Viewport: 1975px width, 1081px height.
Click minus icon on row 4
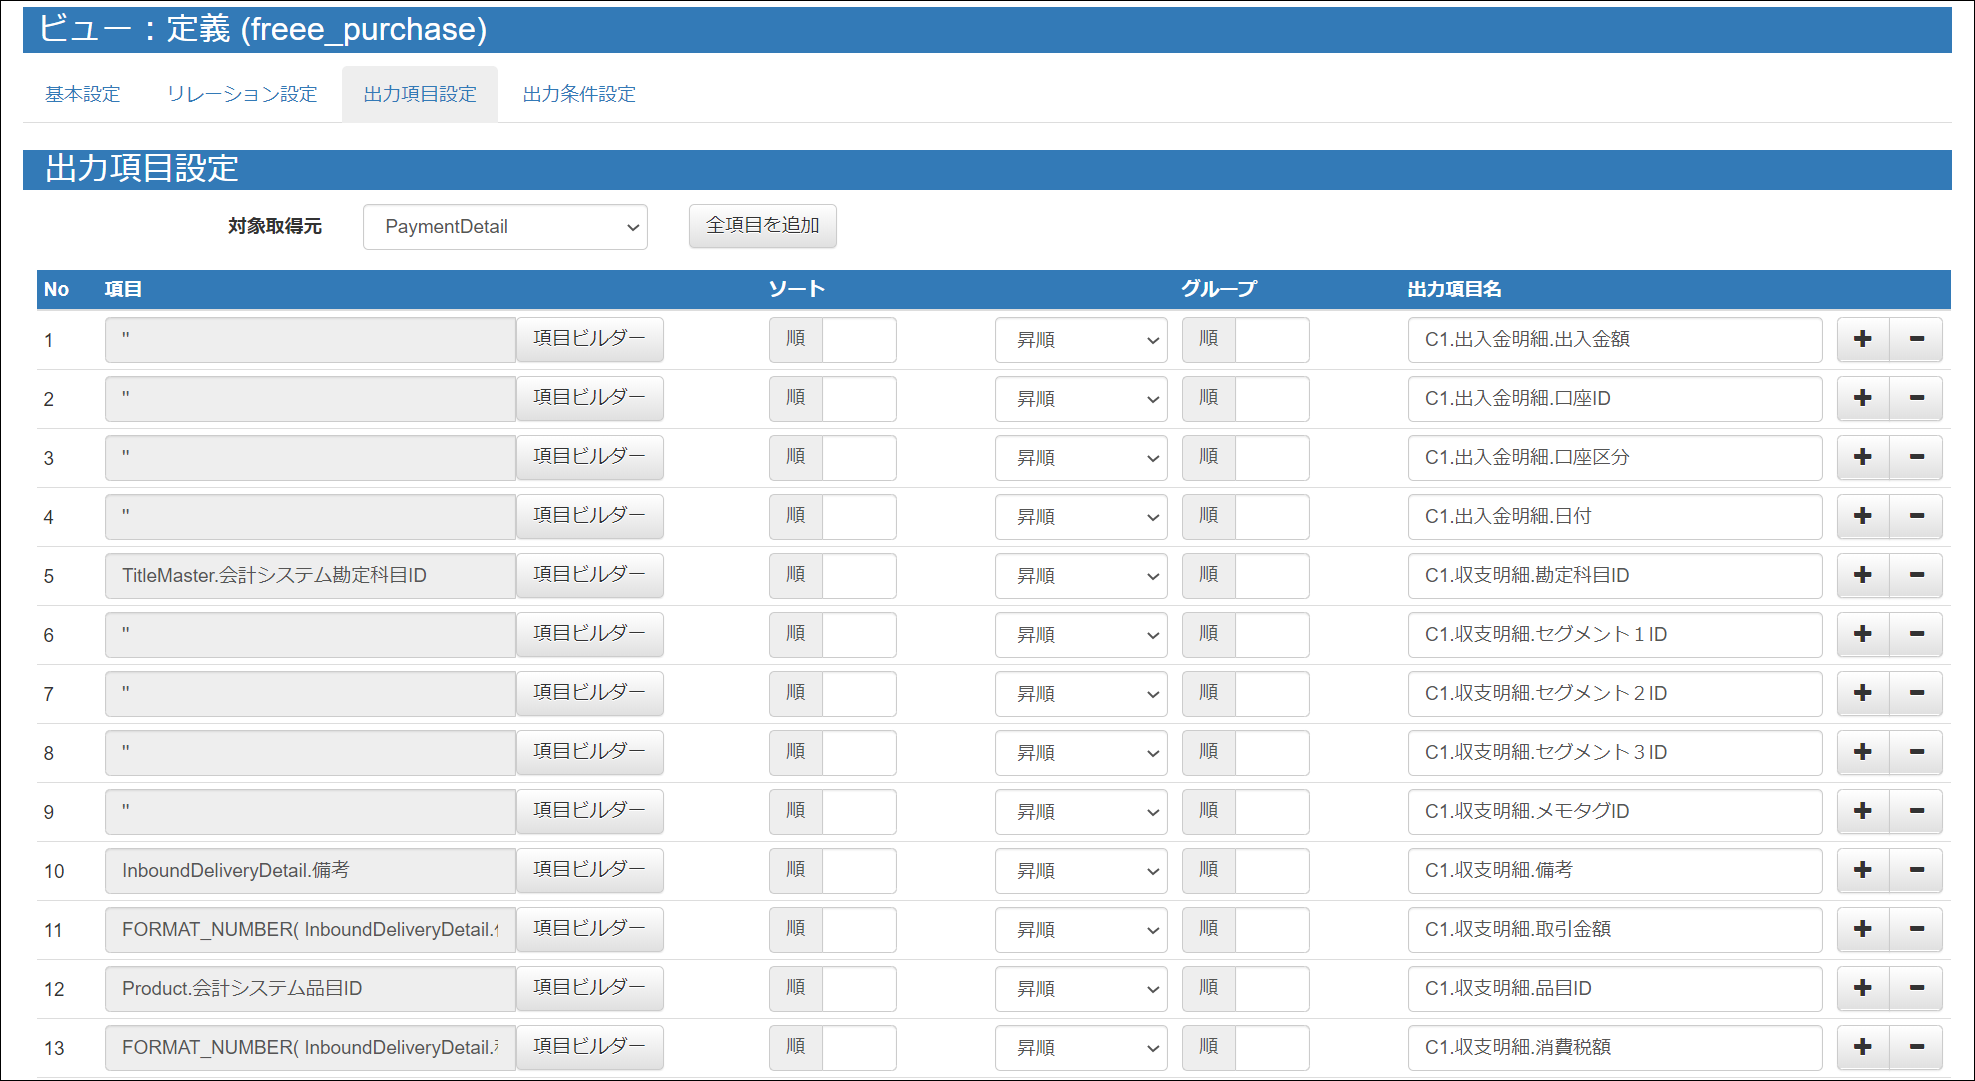[1916, 516]
